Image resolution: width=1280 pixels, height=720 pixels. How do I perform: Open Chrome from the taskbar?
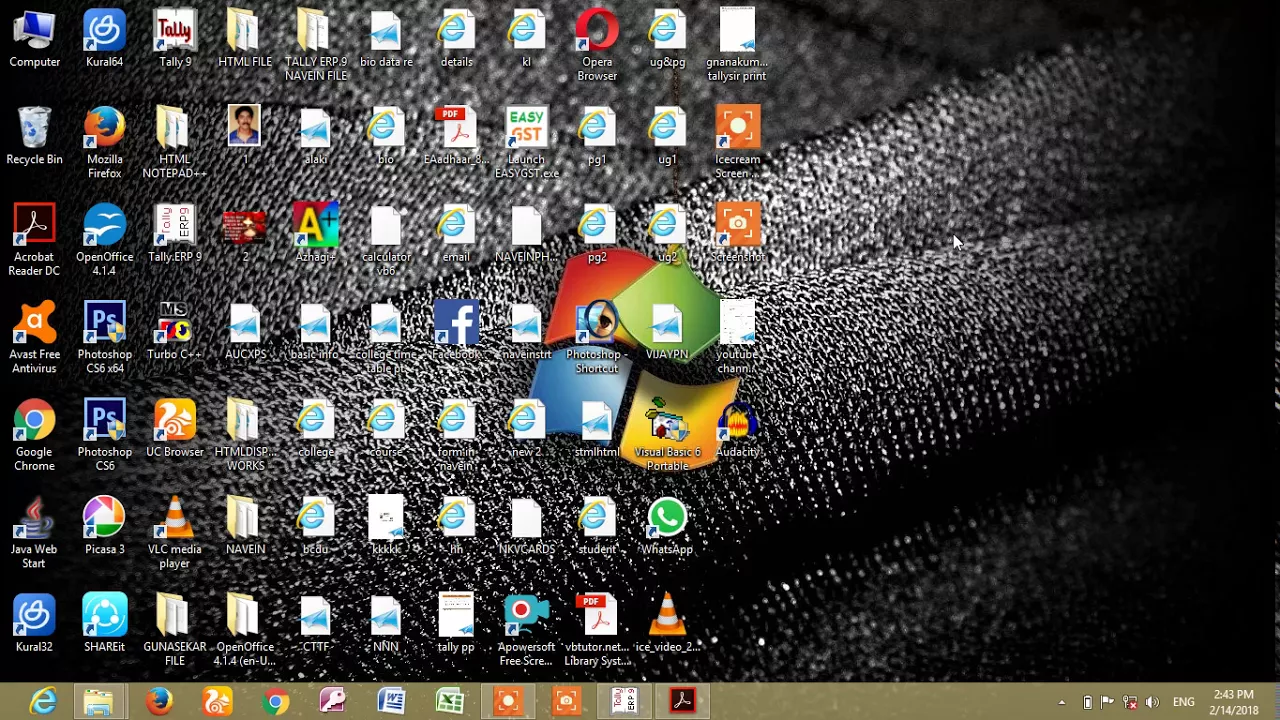pos(275,702)
